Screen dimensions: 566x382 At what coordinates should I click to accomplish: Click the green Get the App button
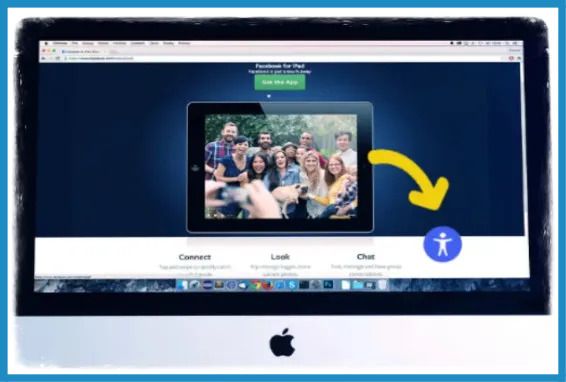(x=280, y=82)
